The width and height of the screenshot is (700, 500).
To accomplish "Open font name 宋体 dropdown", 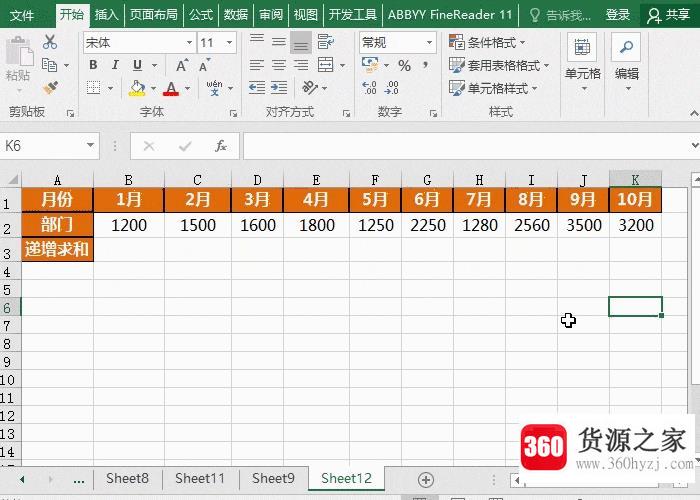I will 189,43.
